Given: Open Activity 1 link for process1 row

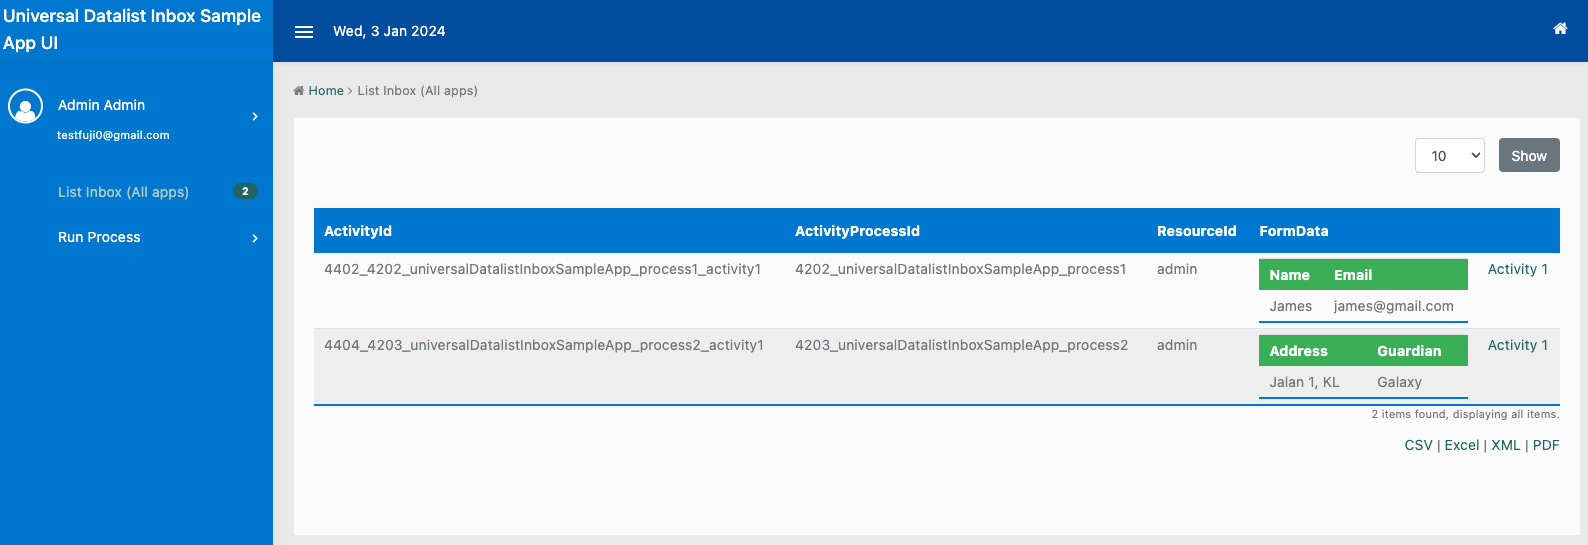Looking at the screenshot, I should coord(1517,269).
